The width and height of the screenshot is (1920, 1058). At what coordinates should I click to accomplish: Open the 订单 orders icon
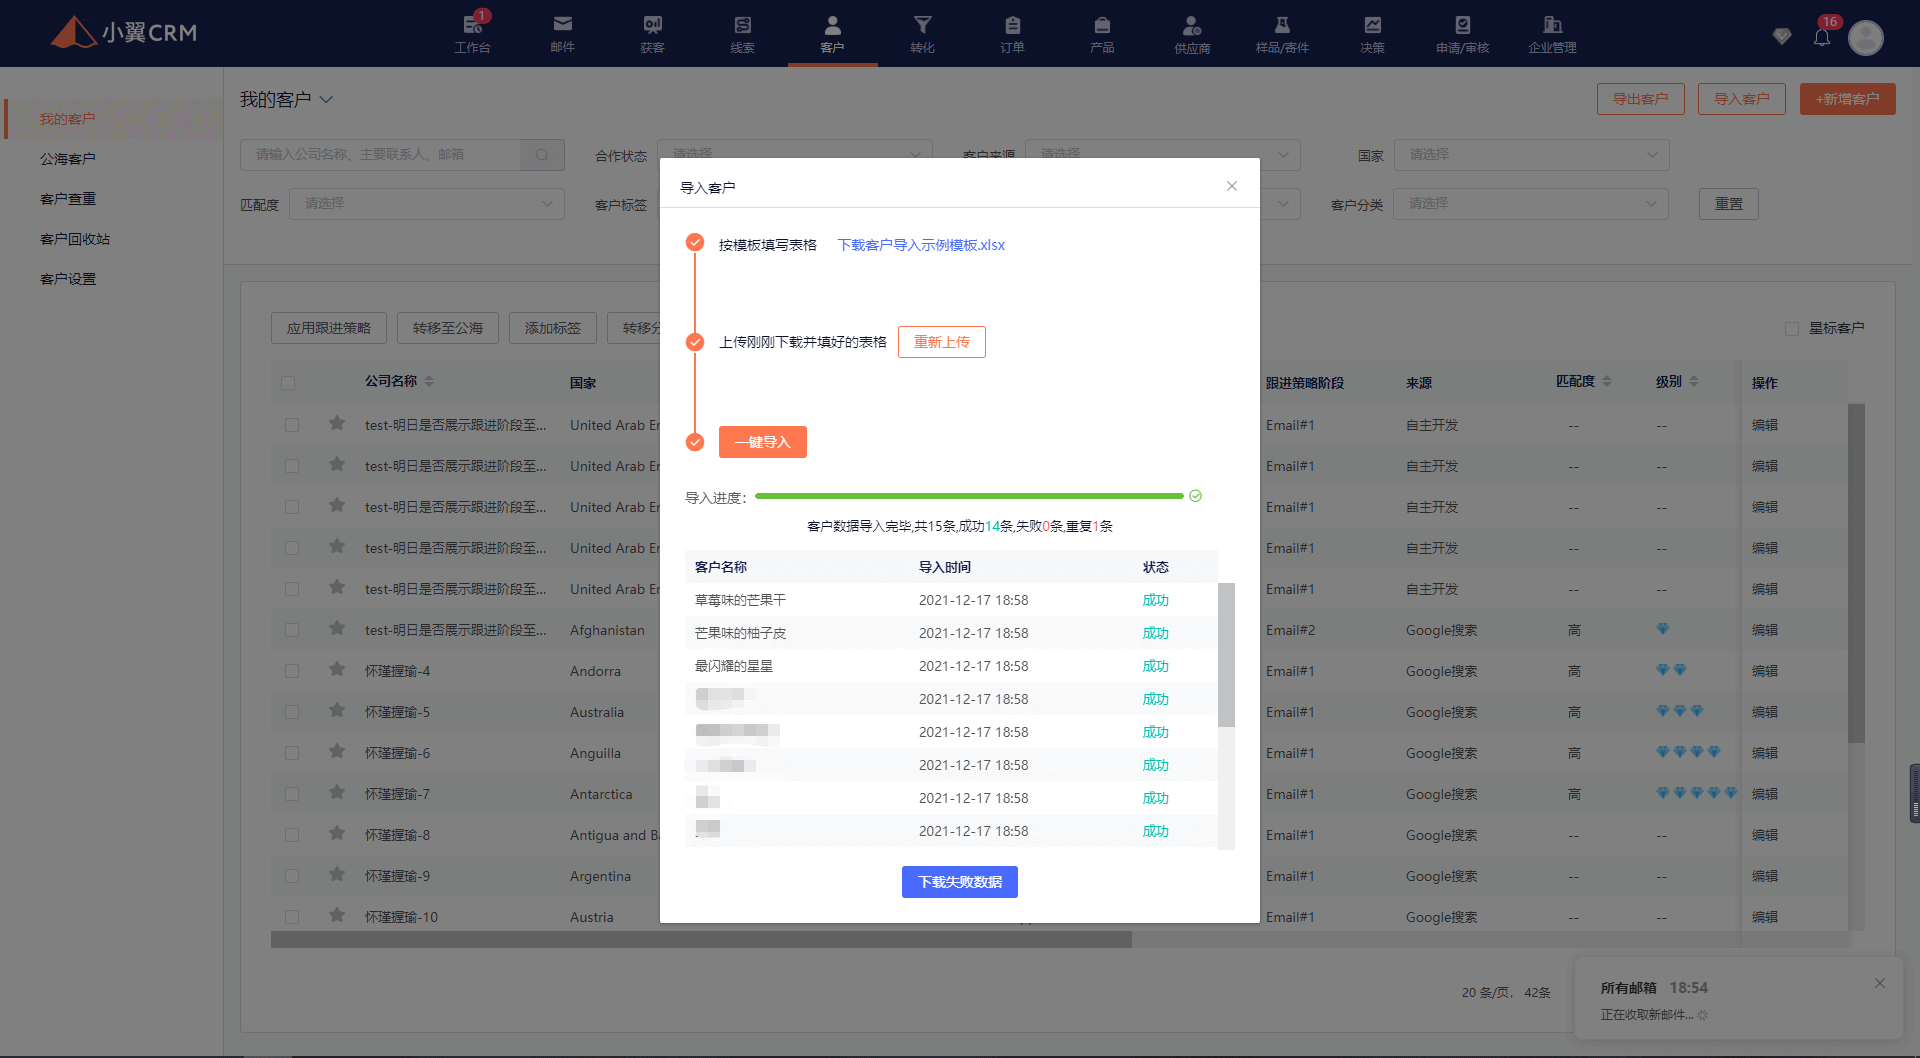tap(1012, 33)
